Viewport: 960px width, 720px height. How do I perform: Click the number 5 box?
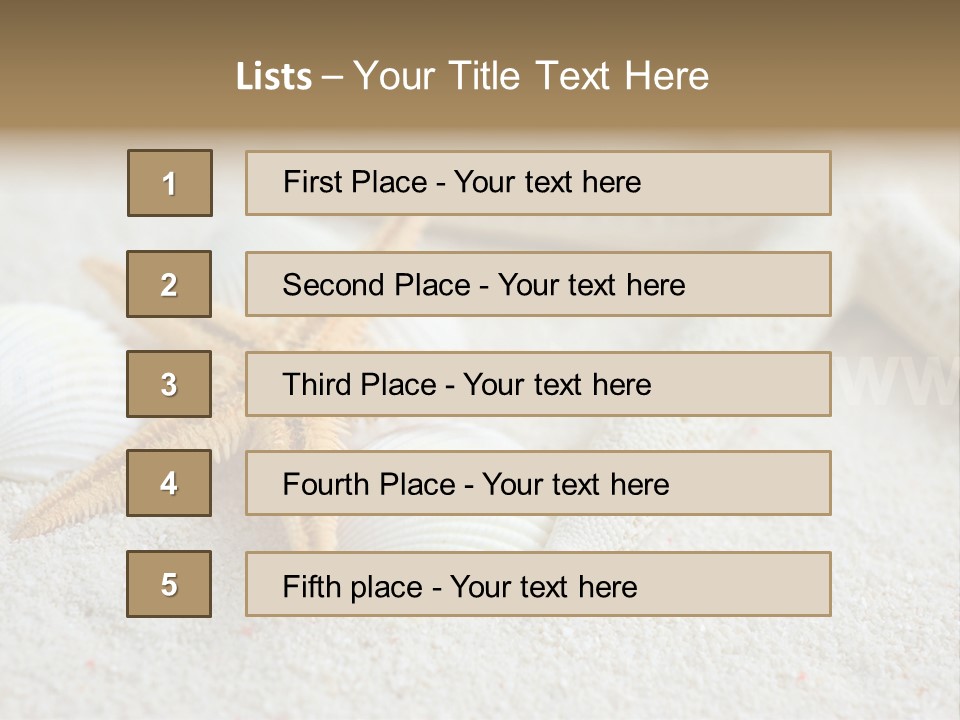(x=169, y=584)
